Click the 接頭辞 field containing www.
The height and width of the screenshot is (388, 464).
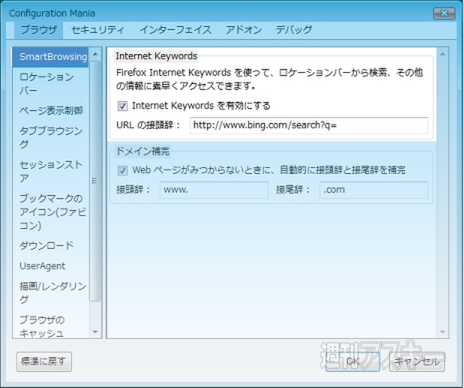(x=214, y=190)
